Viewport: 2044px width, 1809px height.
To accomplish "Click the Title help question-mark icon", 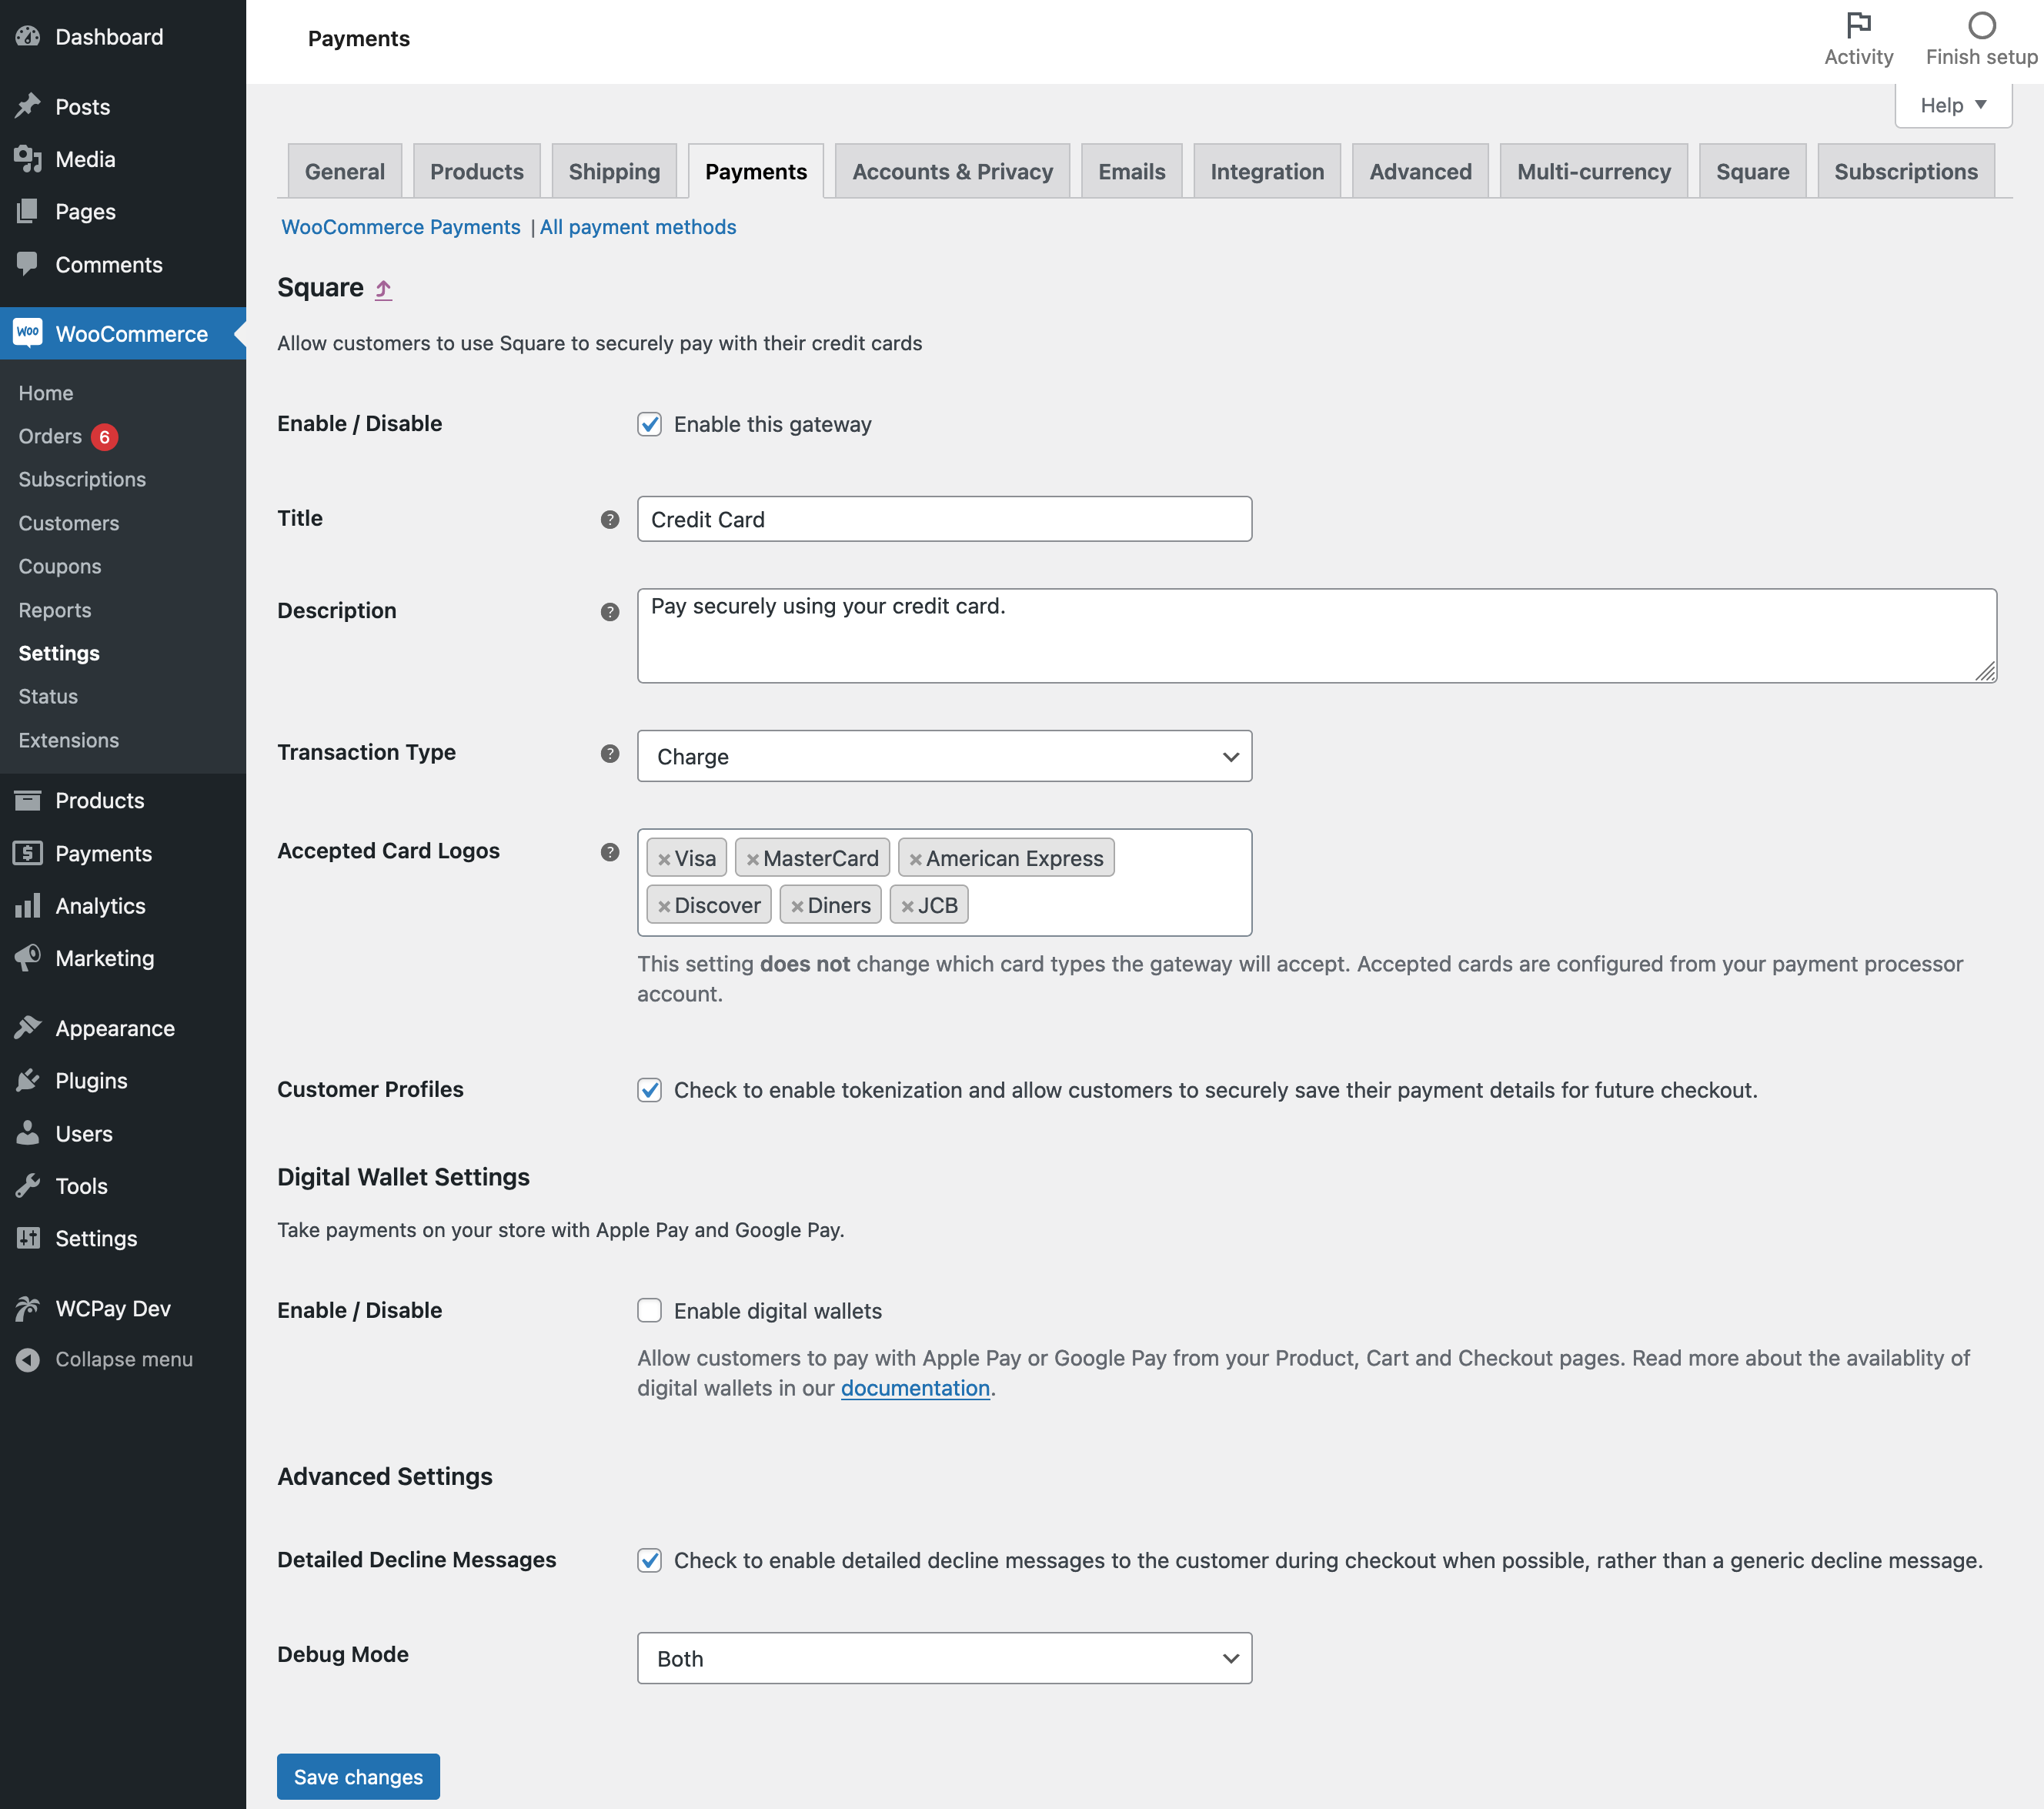I will click(x=609, y=519).
